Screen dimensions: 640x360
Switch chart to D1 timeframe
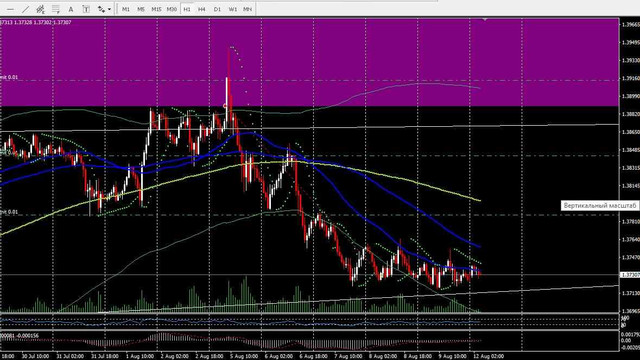click(x=217, y=9)
